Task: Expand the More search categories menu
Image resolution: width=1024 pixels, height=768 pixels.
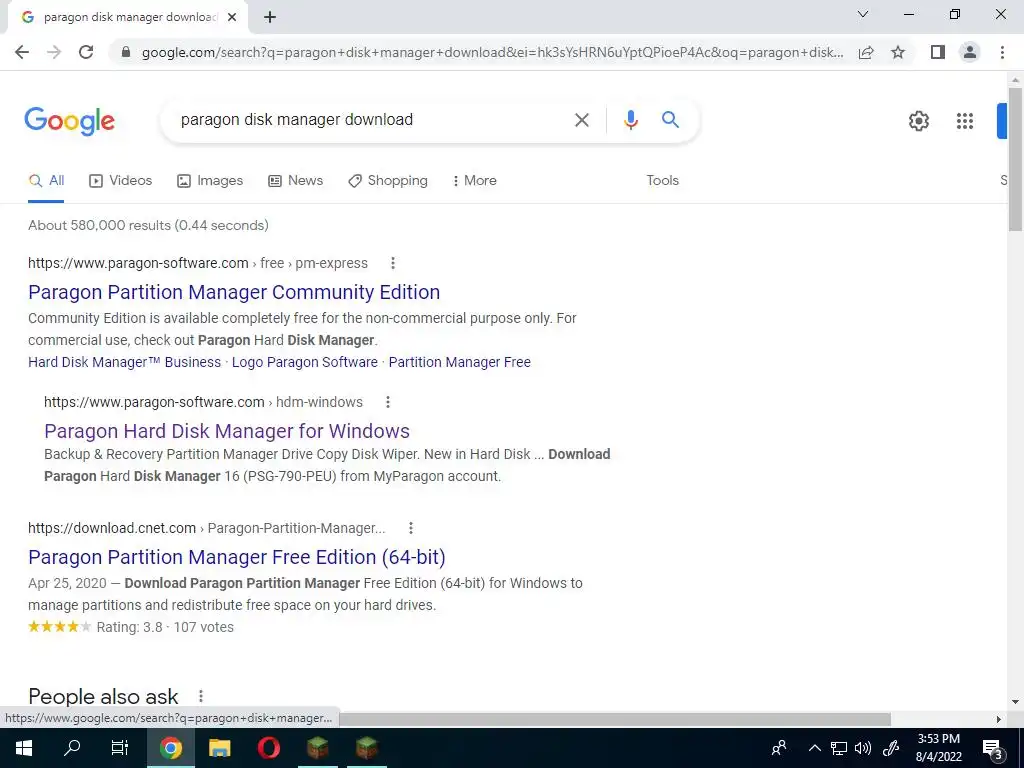Action: pos(474,181)
